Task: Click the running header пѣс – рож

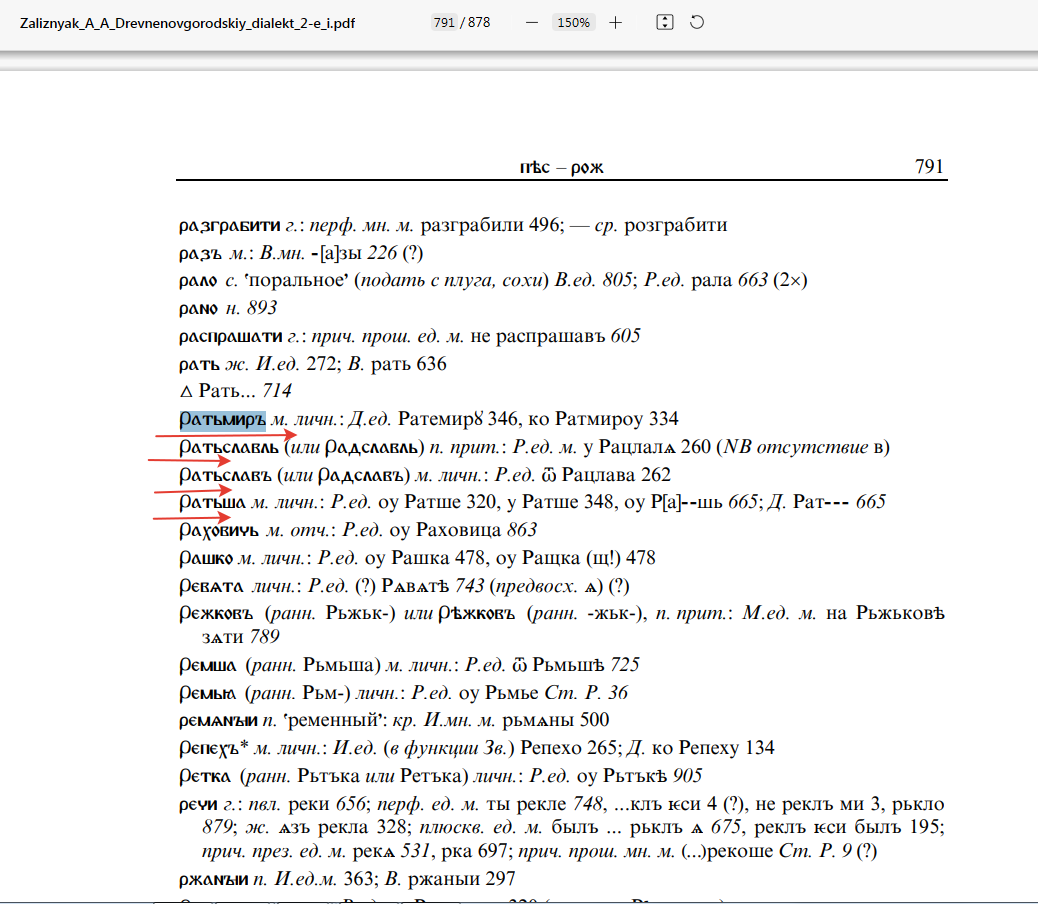Action: pyautogui.click(x=561, y=167)
